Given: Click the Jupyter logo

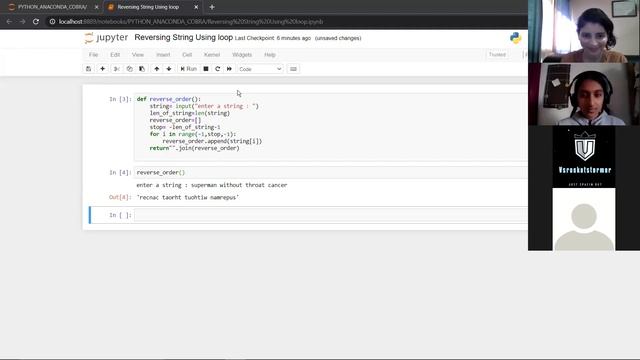Looking at the screenshot, I should 106,38.
